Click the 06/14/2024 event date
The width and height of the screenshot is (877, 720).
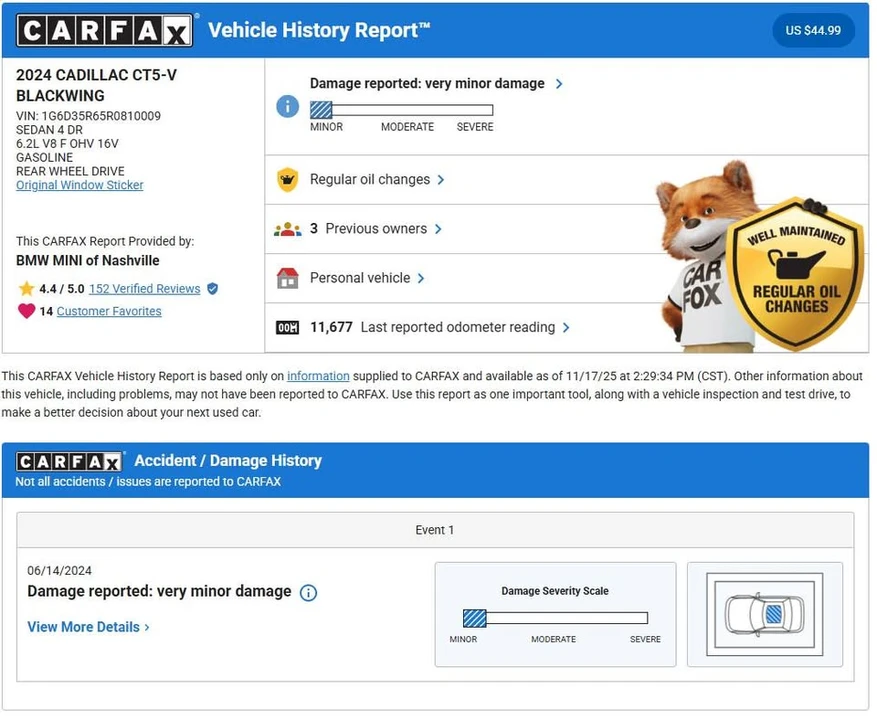point(60,573)
